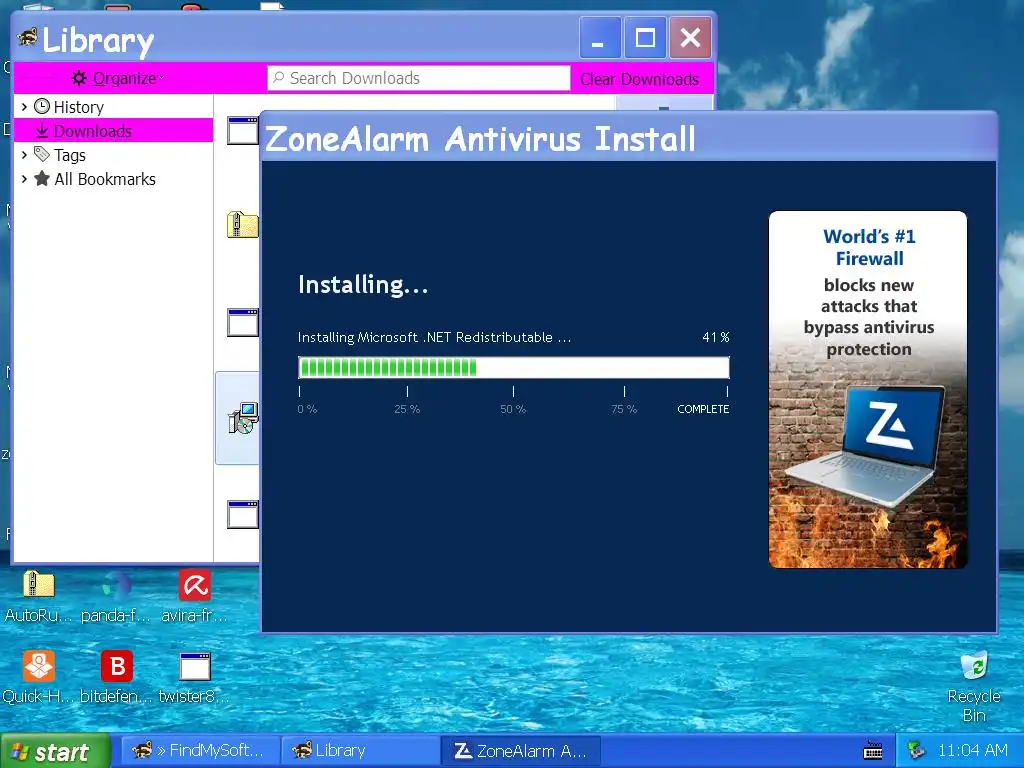Image resolution: width=1024 pixels, height=768 pixels.
Task: Click the zipped folder download icon in Library
Action: coord(242,225)
